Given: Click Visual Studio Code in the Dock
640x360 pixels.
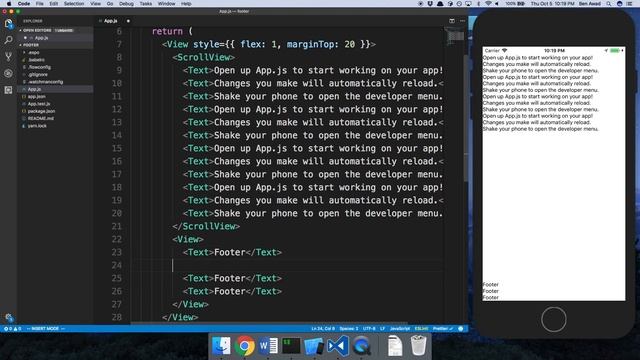Looking at the screenshot, I should point(338,346).
